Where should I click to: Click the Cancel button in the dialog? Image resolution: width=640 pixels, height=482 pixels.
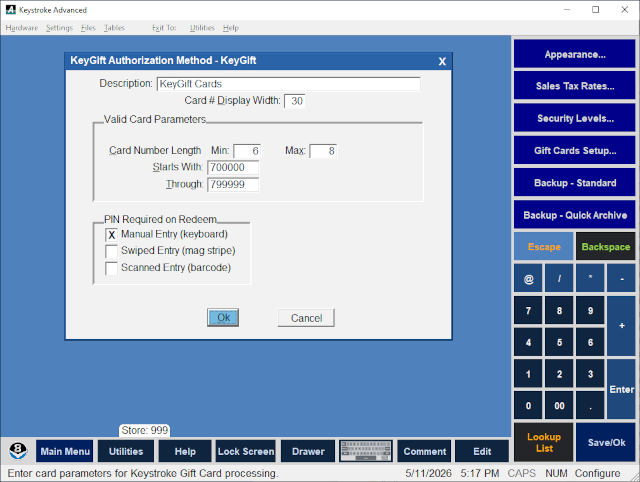pos(306,318)
